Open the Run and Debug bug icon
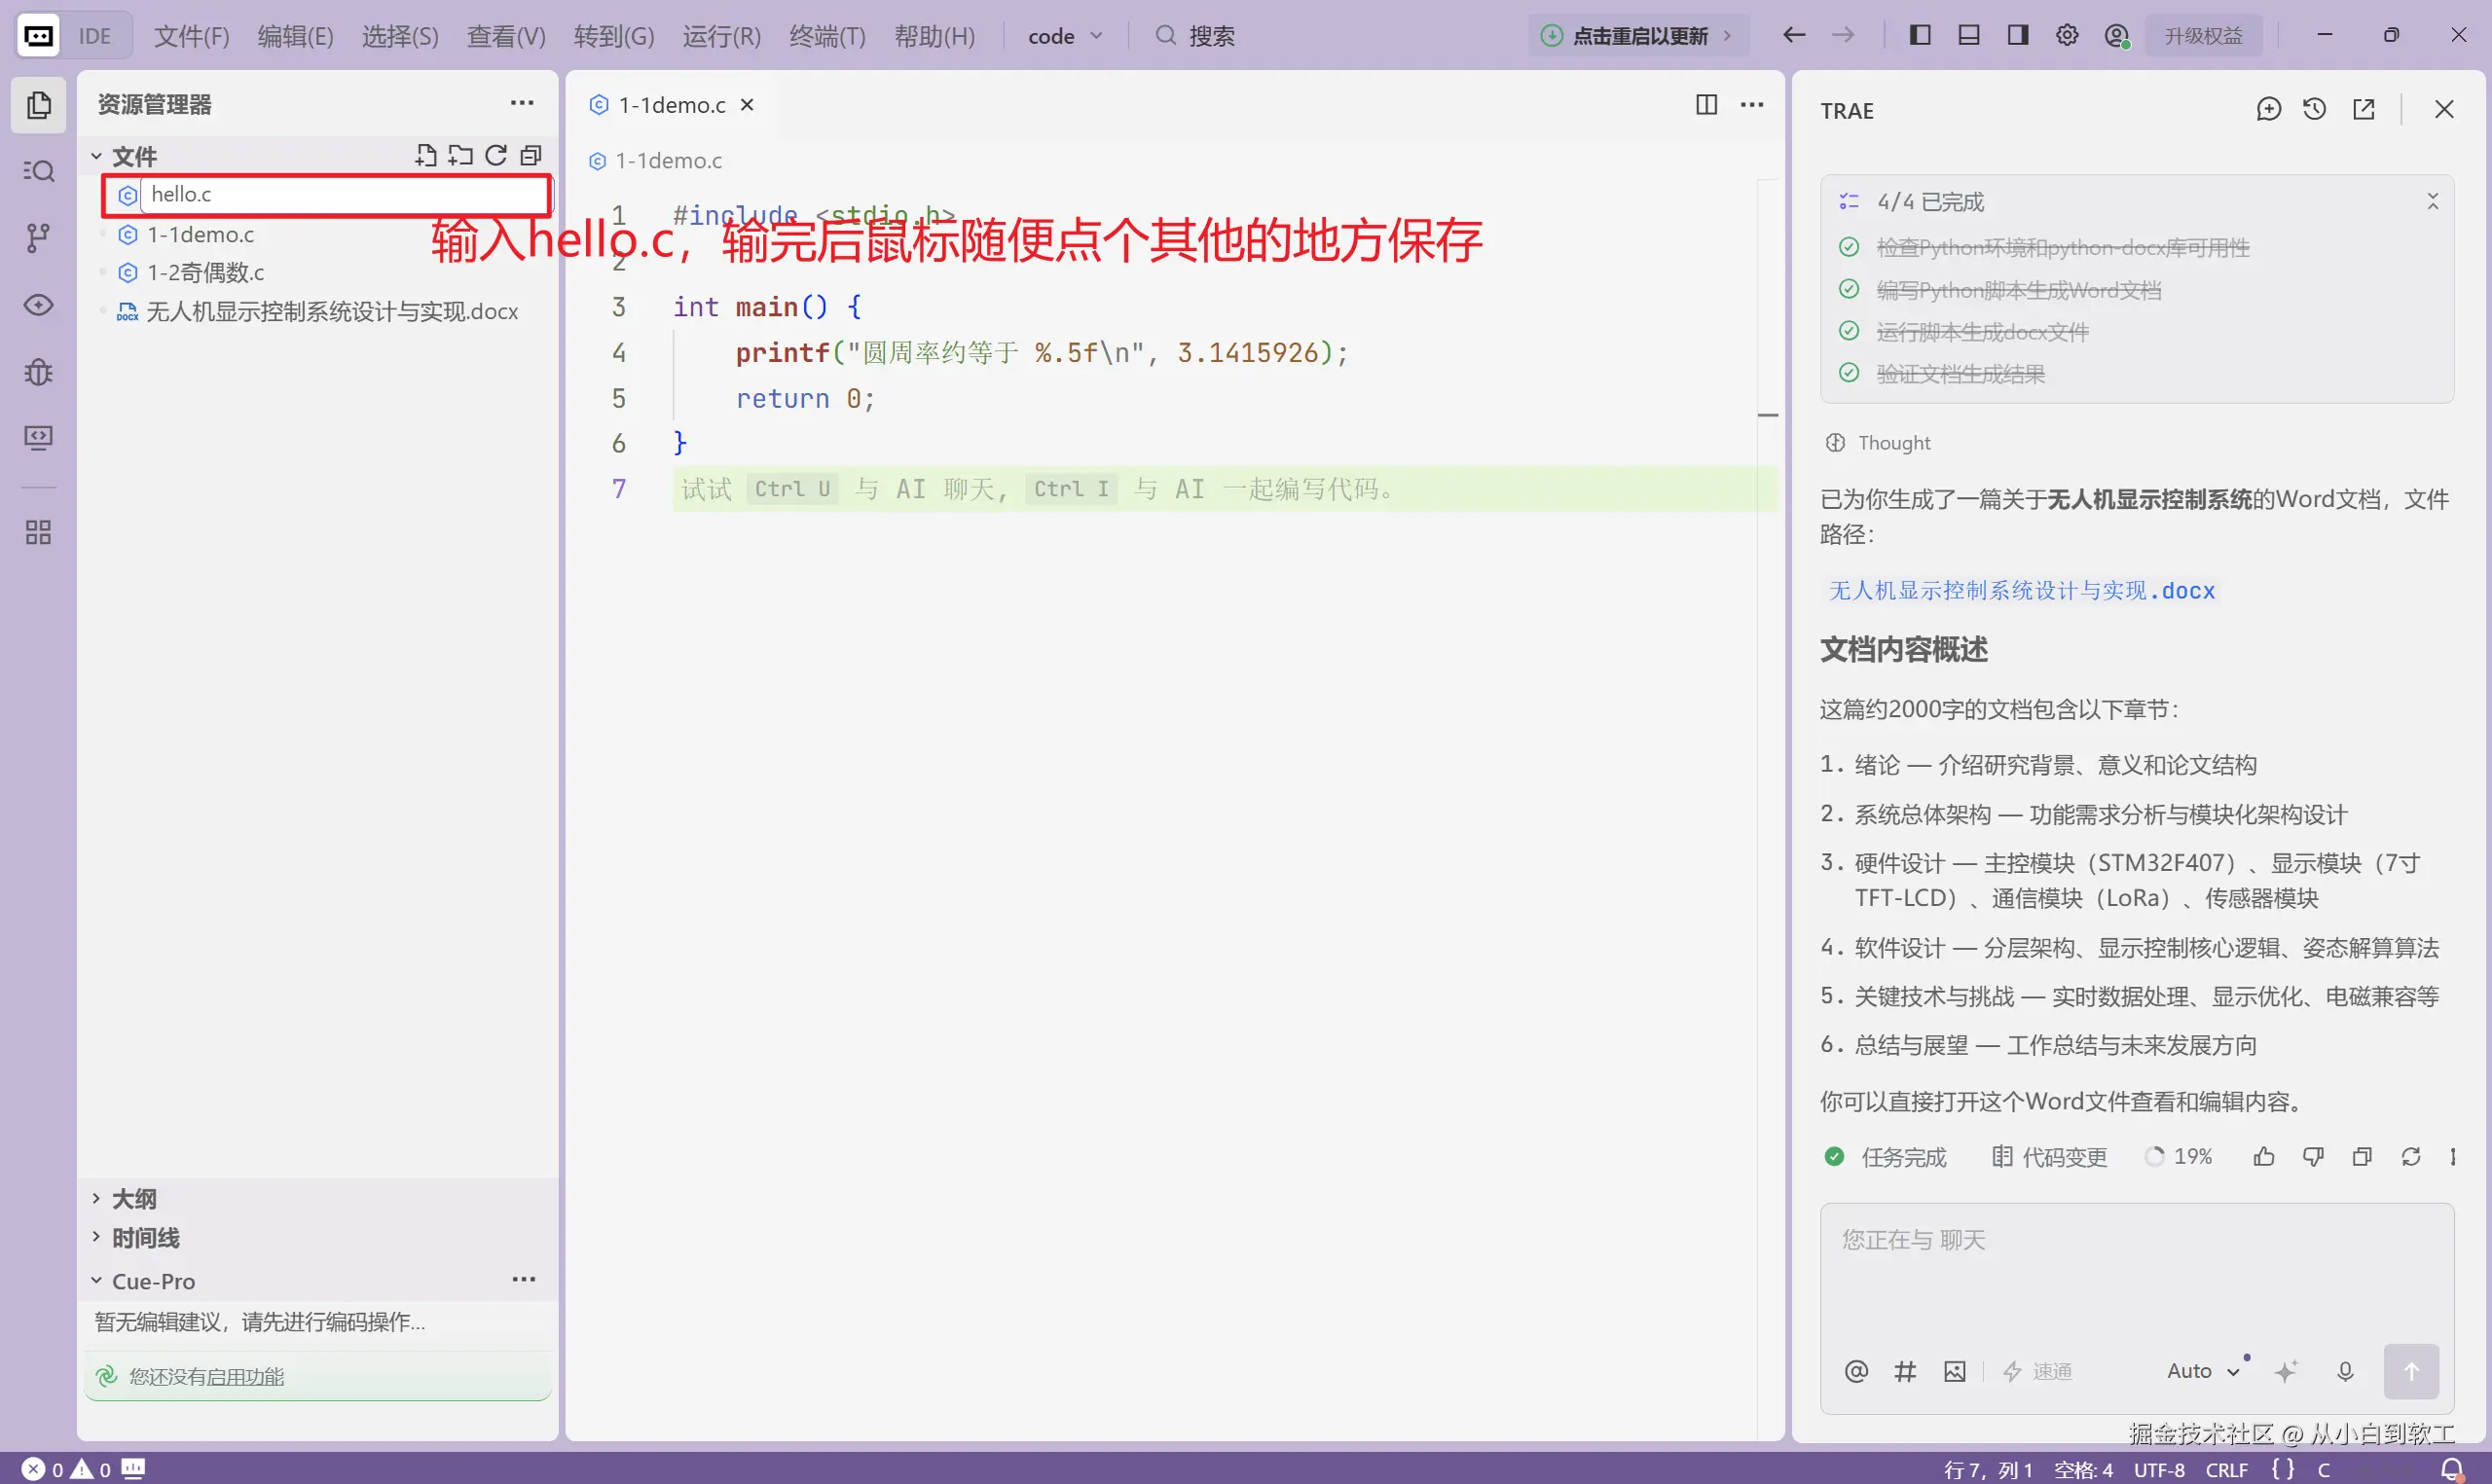This screenshot has height=1484, width=2492. point(38,372)
